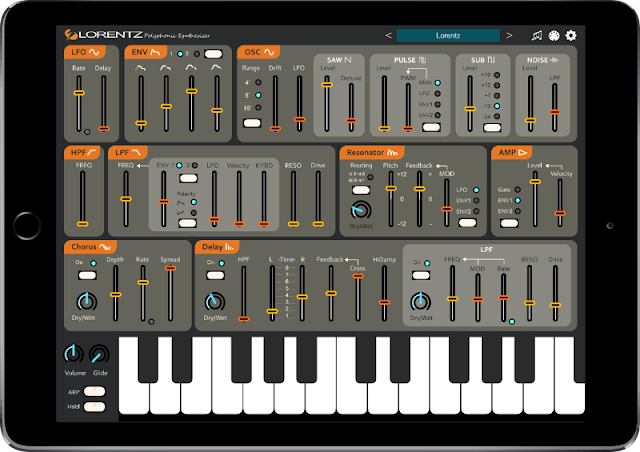Select positive polarity for LPF envelope
This screenshot has height=452, width=640.
pos(194,202)
